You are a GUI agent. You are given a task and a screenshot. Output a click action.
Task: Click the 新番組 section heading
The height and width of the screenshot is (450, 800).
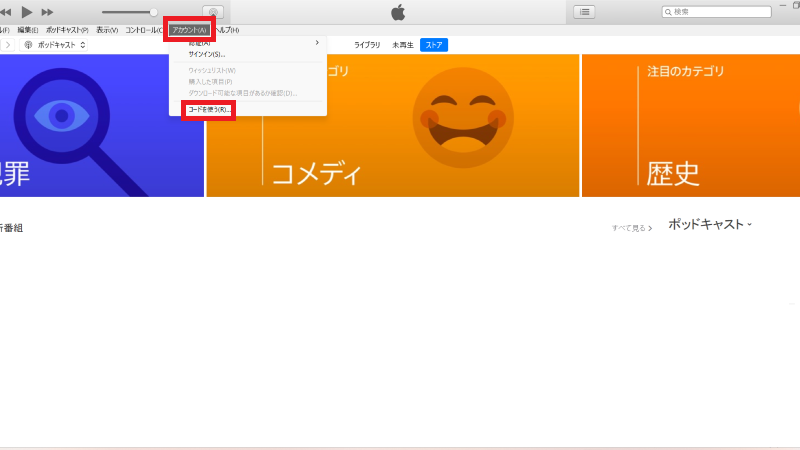pyautogui.click(x=11, y=228)
